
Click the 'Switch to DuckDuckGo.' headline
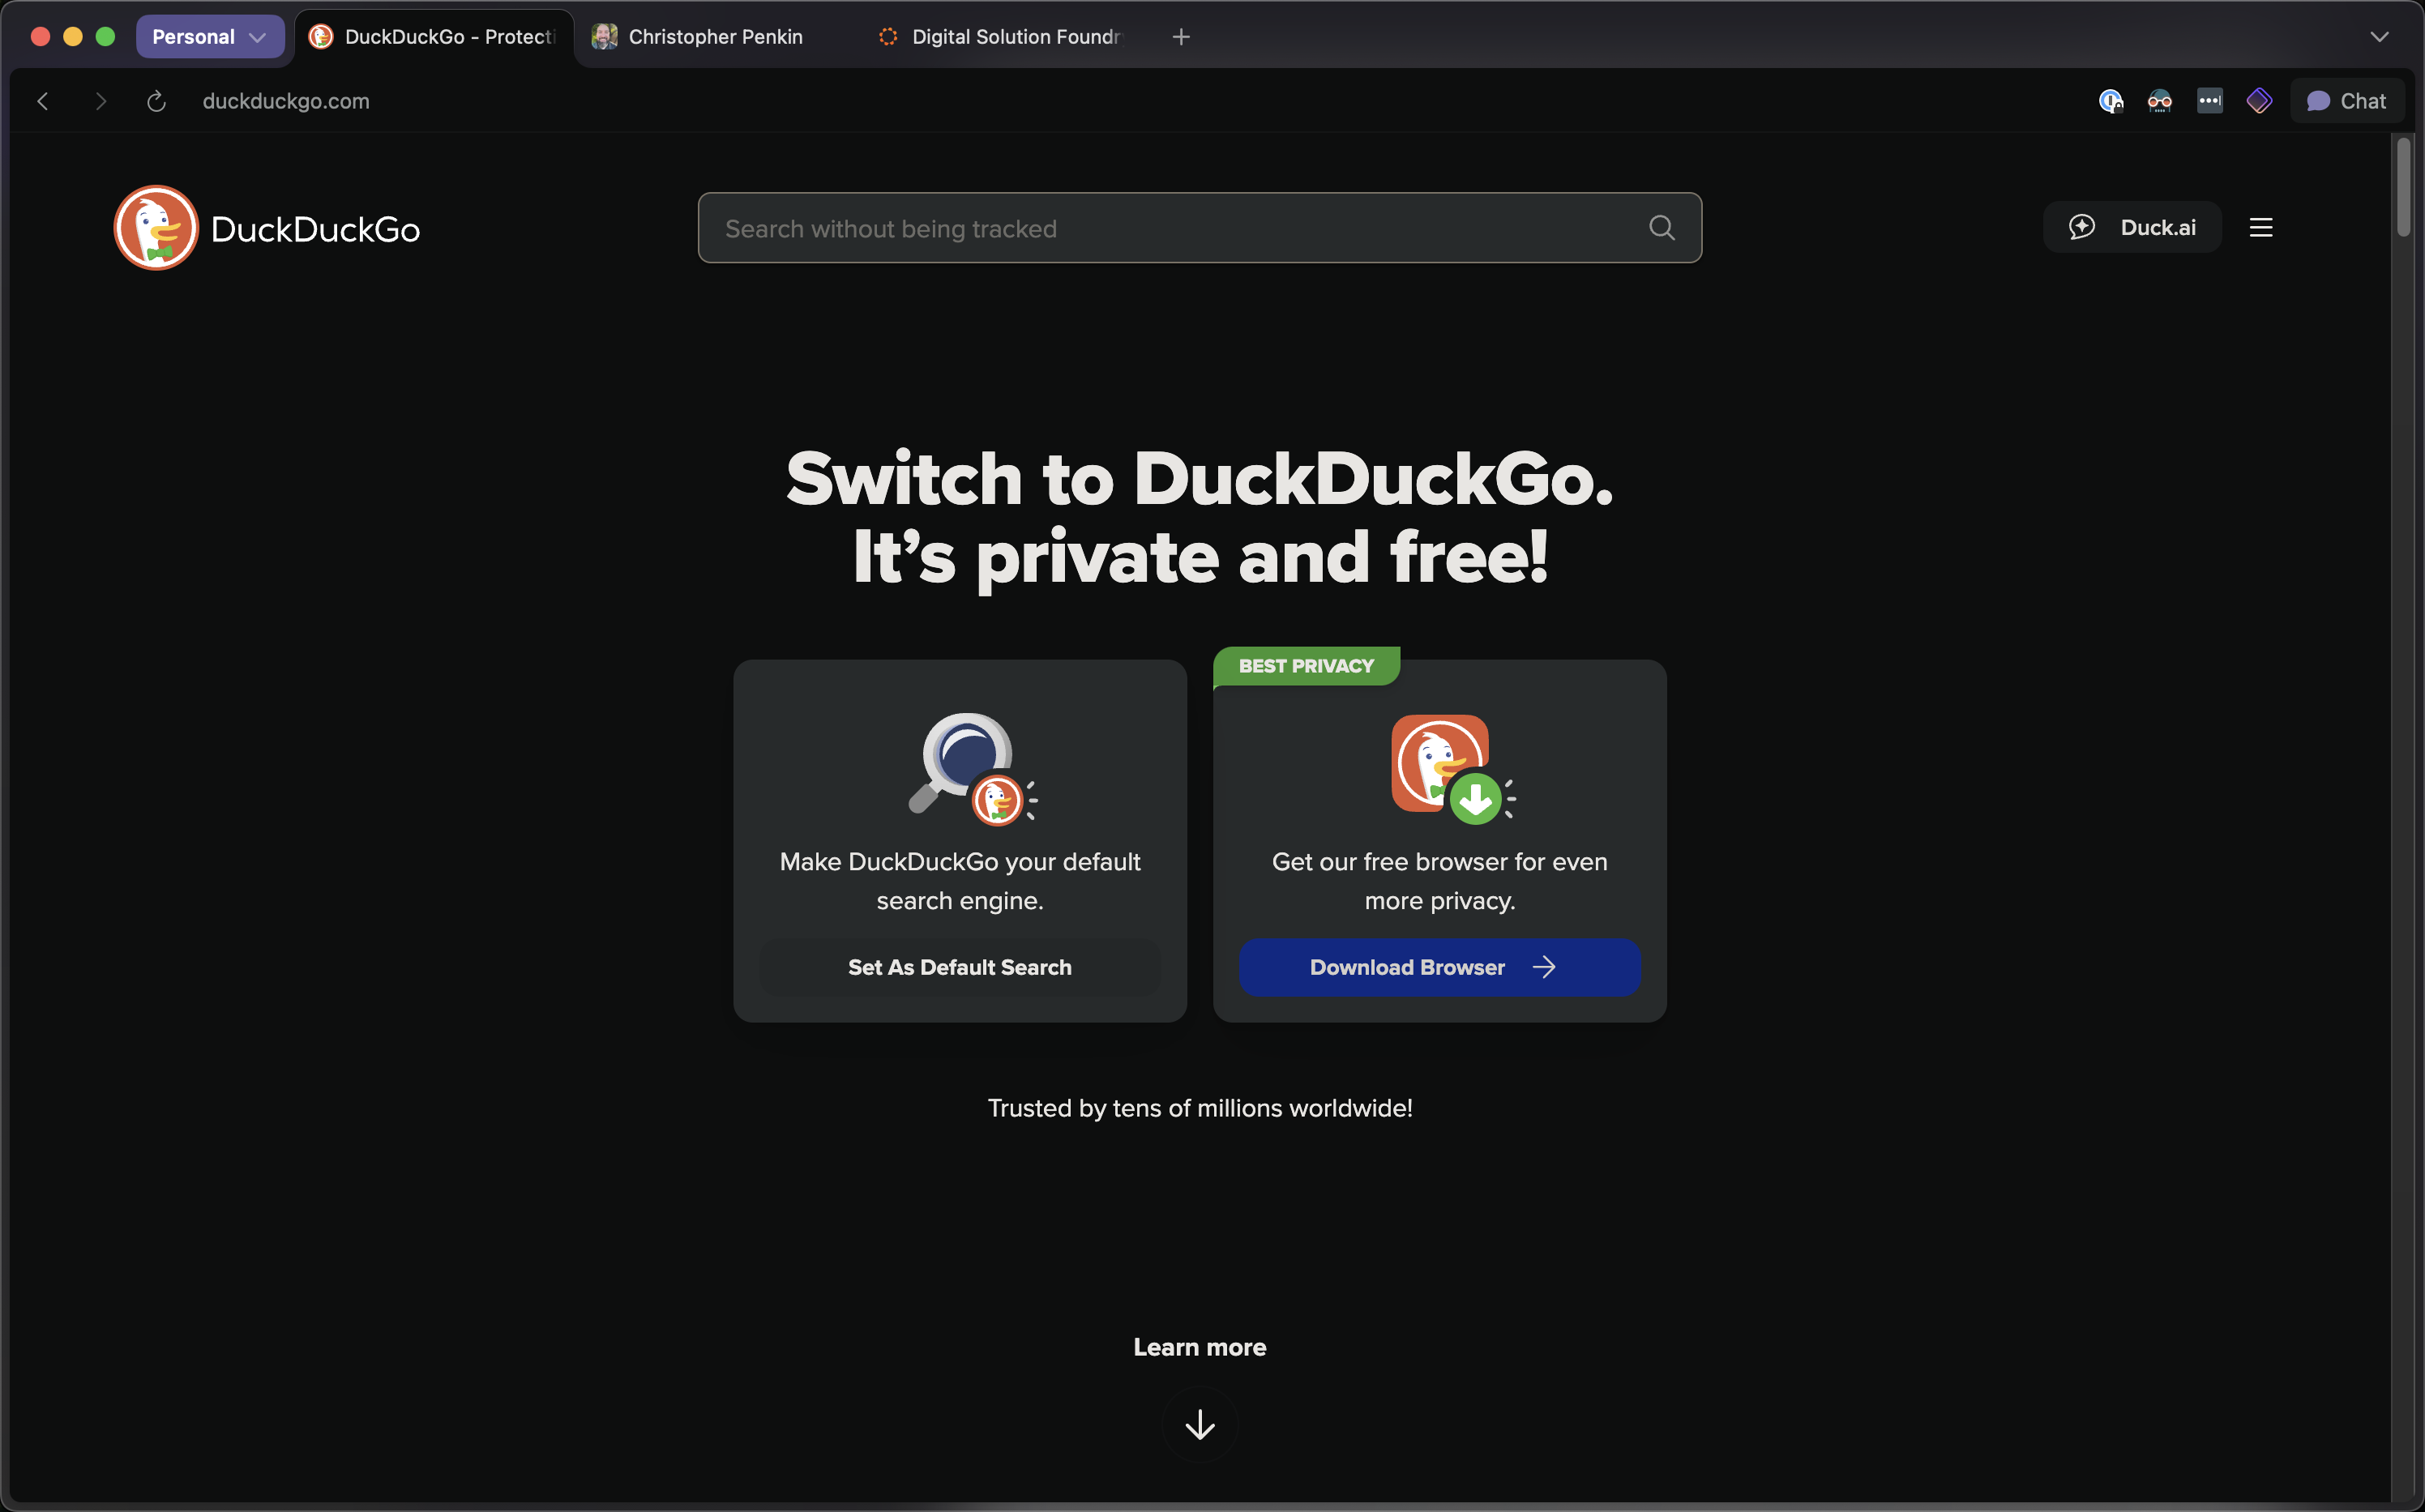1199,479
